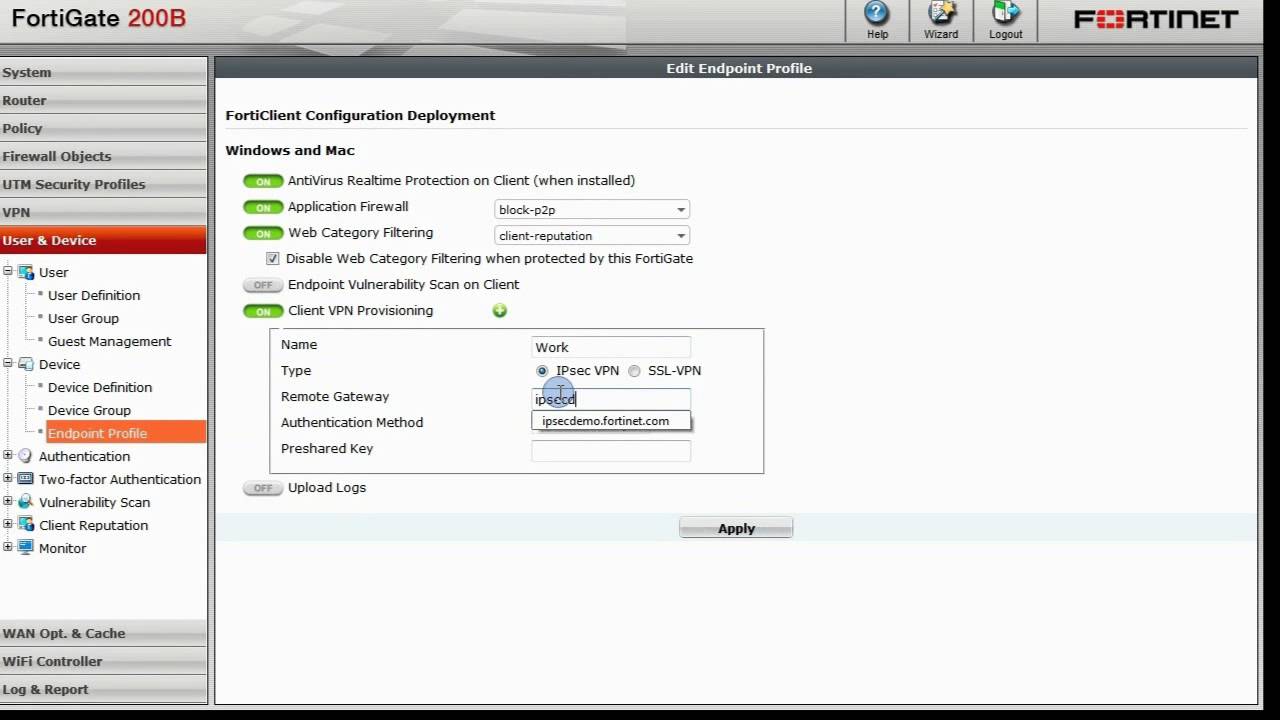Expand Two-factor Authentication node
Viewport: 1280px width, 720px height.
(8, 478)
